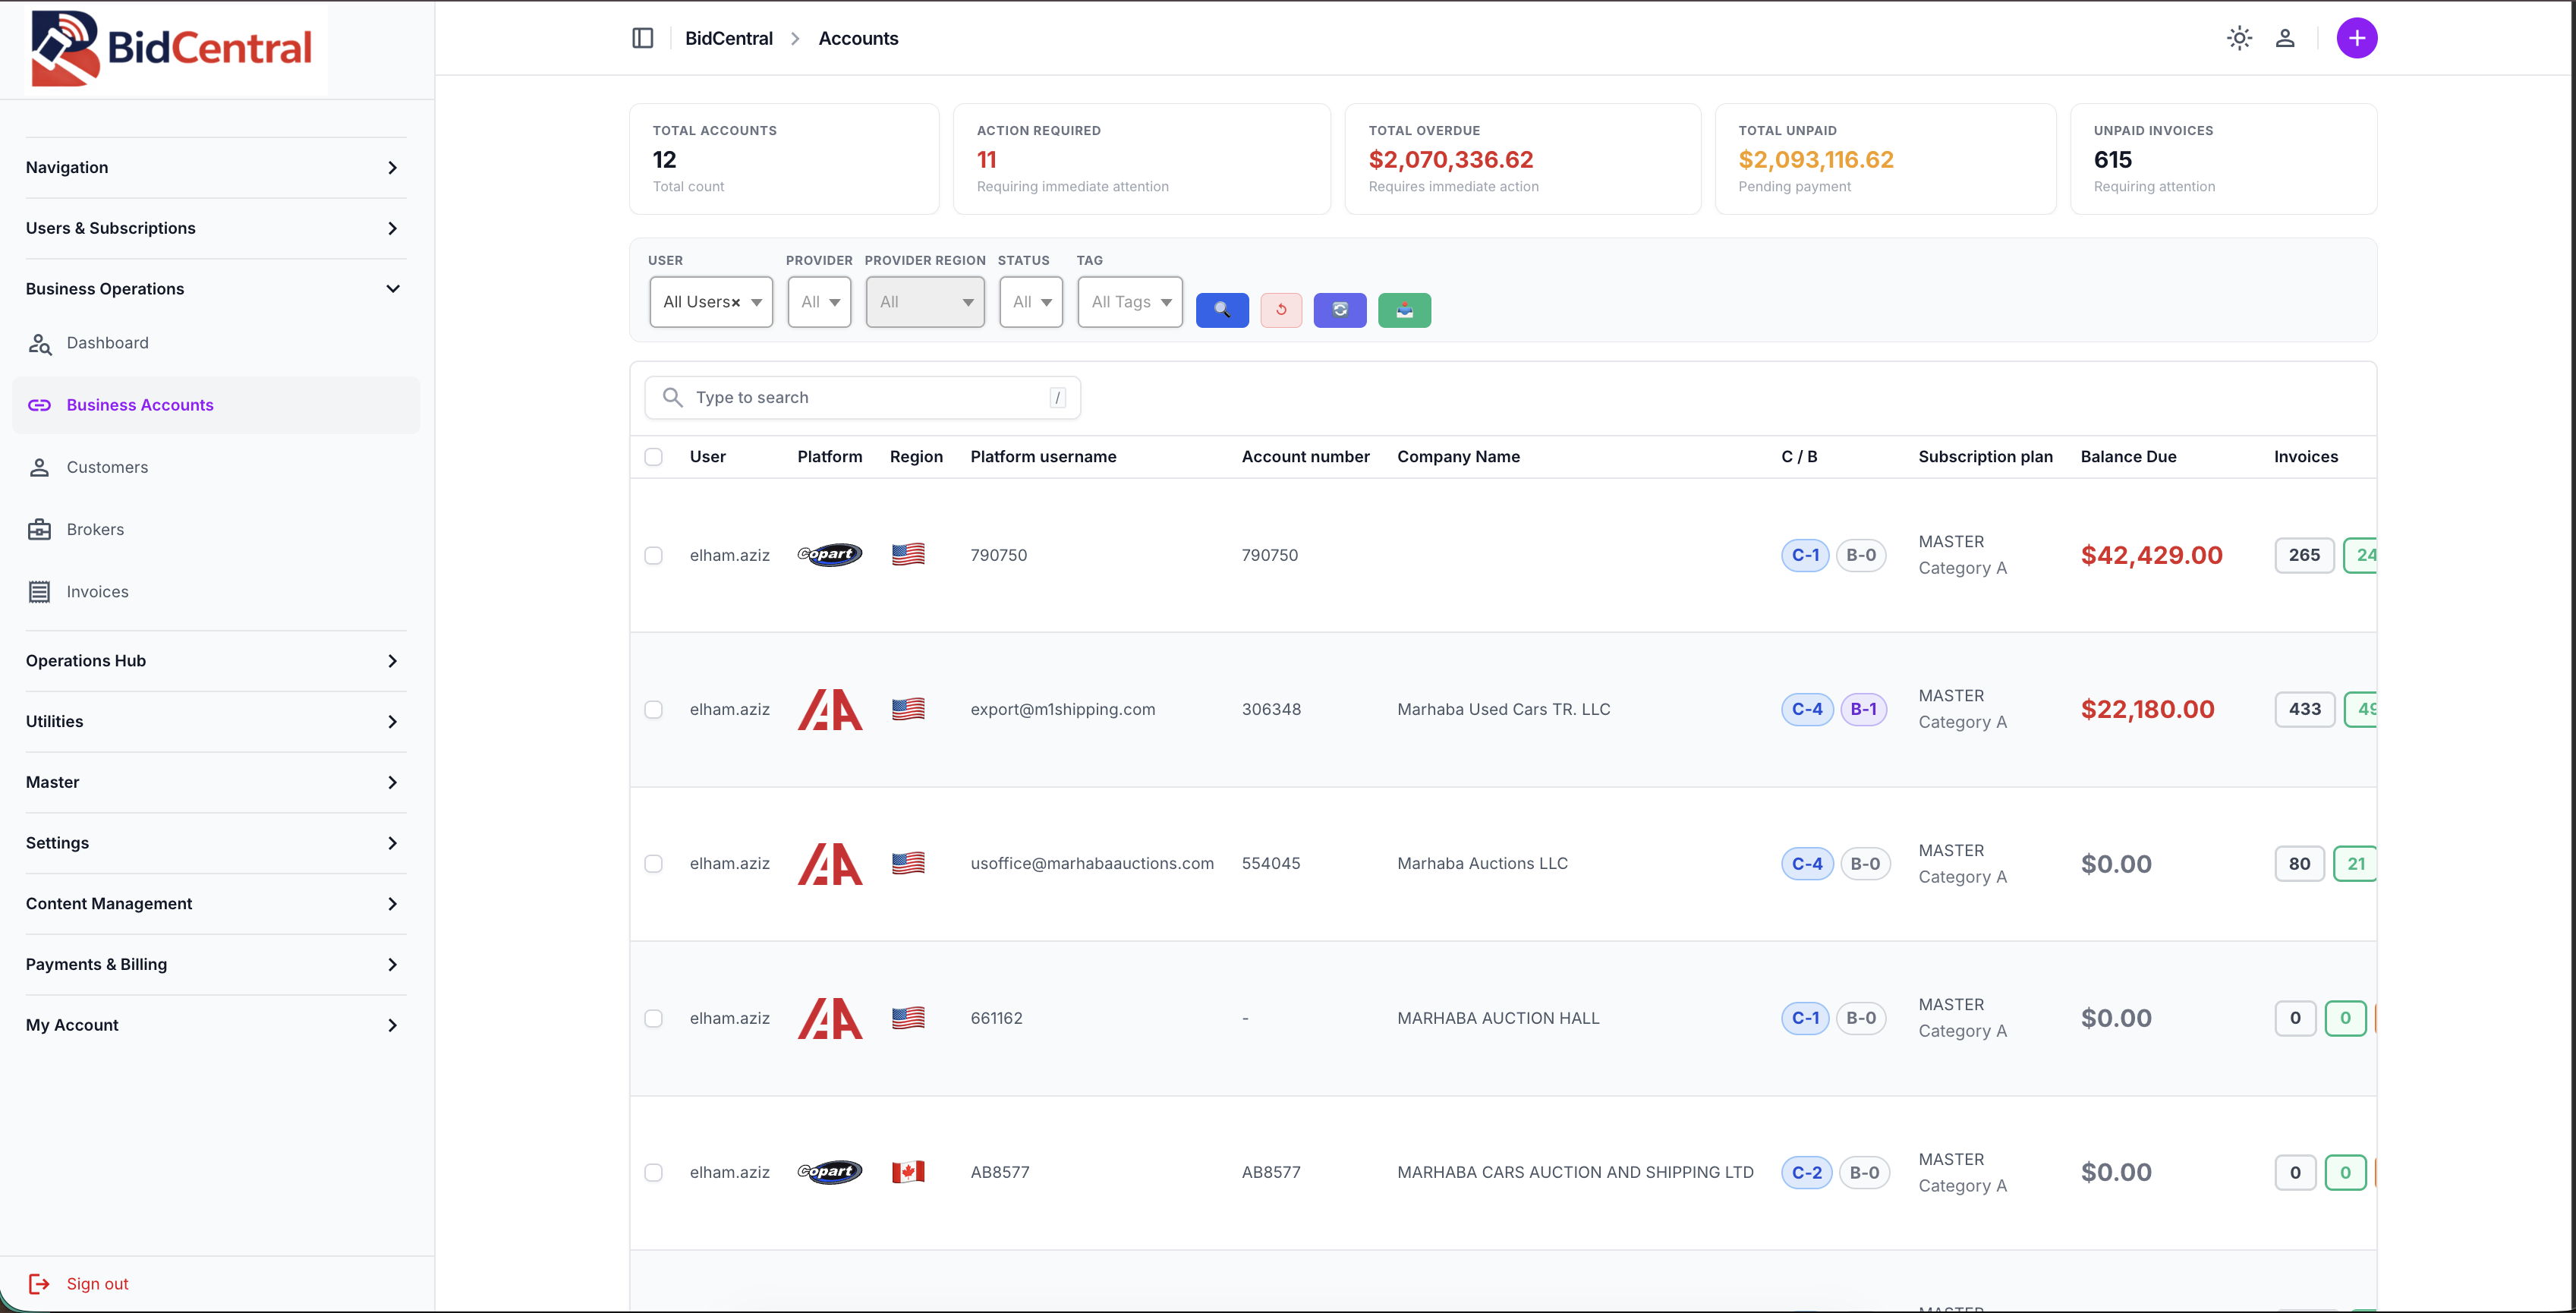
Task: Sort by Platform username column header
Action: coord(1043,457)
